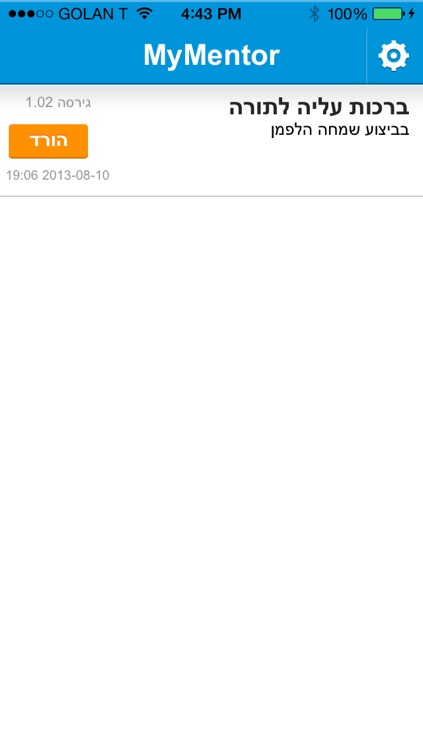Screen dimensions: 423x750
Task: Tap the Bluetooth icon in status bar
Action: pyautogui.click(x=314, y=14)
